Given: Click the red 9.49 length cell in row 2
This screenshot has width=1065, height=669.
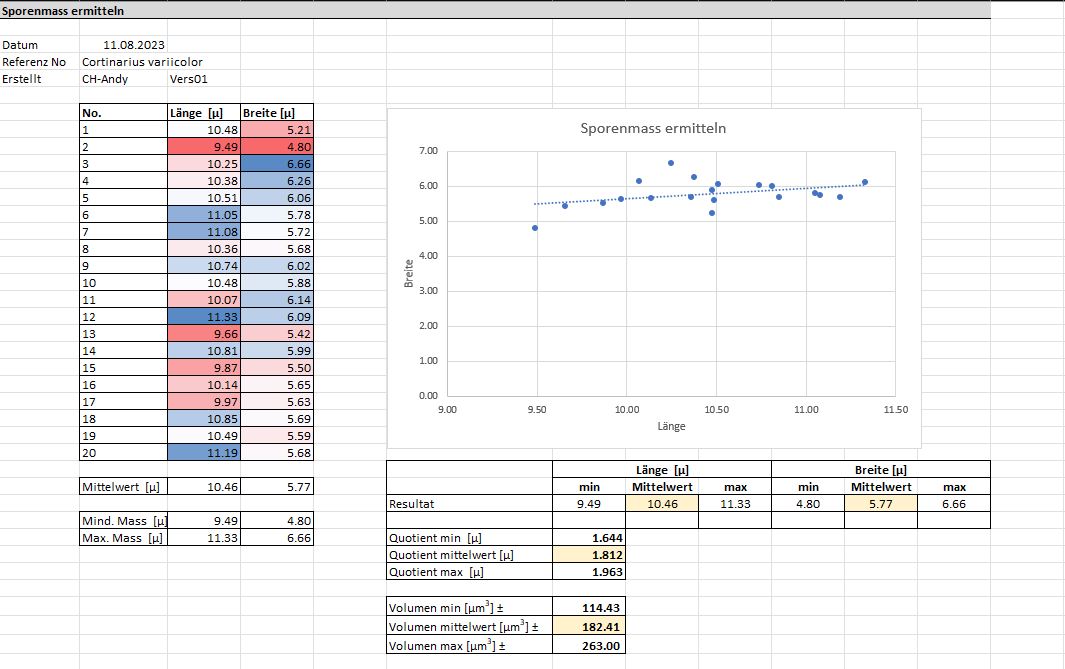Looking at the screenshot, I should [x=203, y=146].
